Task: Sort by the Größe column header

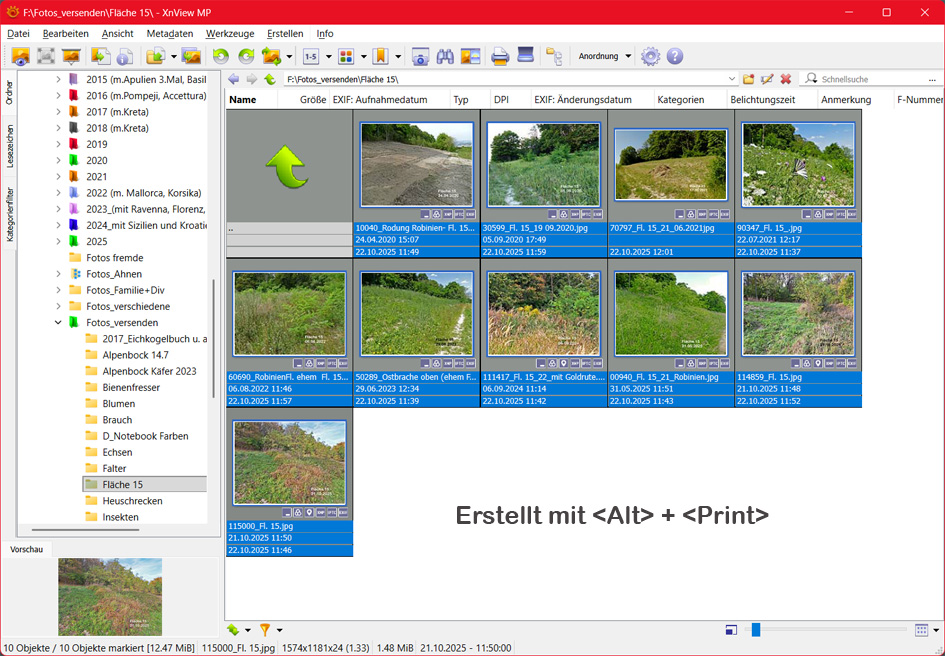Action: (x=312, y=100)
